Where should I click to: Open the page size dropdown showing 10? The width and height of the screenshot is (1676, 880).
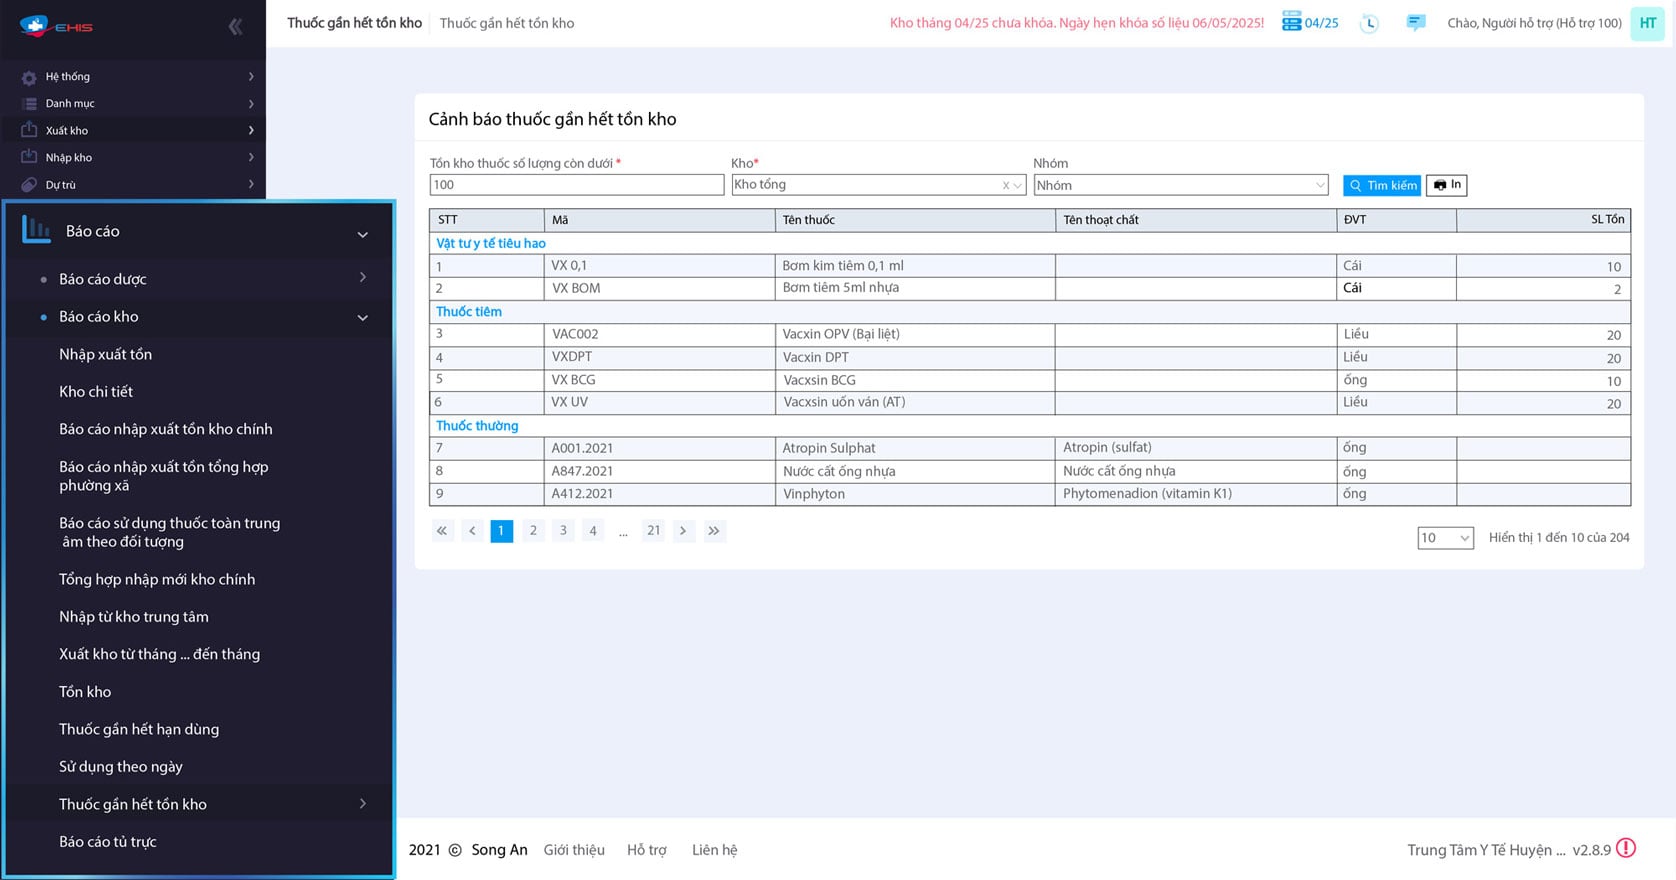(x=1445, y=537)
